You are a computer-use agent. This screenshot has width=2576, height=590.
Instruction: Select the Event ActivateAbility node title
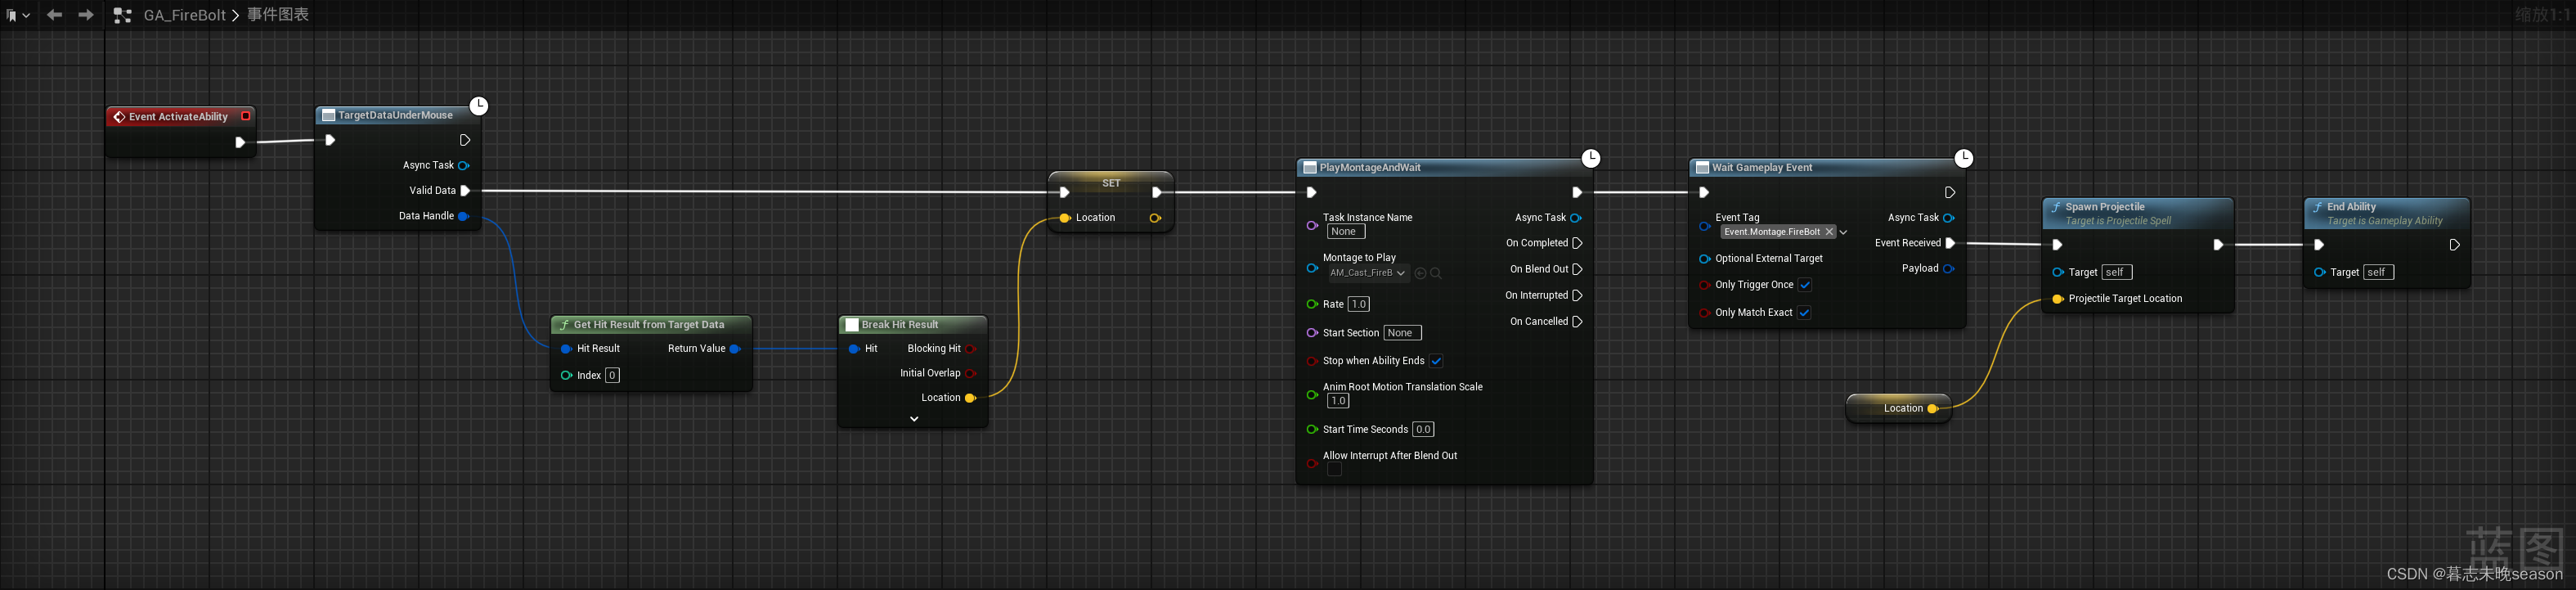tap(178, 117)
